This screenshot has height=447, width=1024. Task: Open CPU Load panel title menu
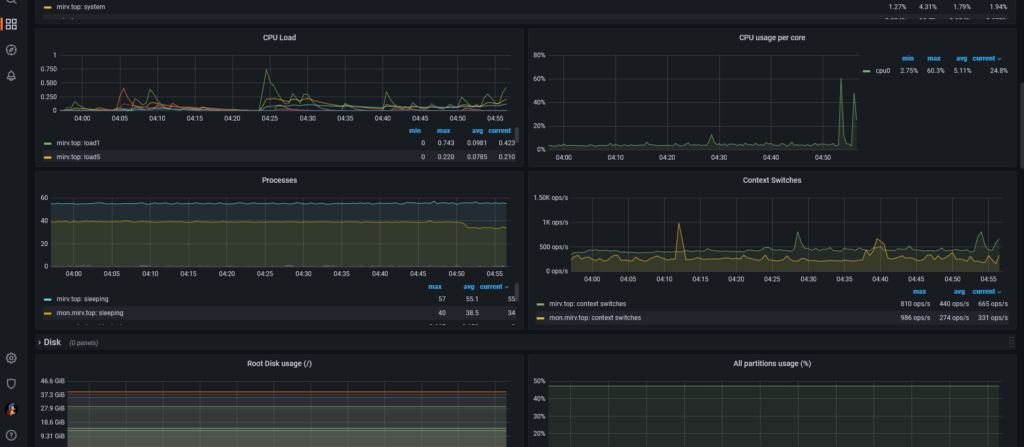[x=279, y=38]
